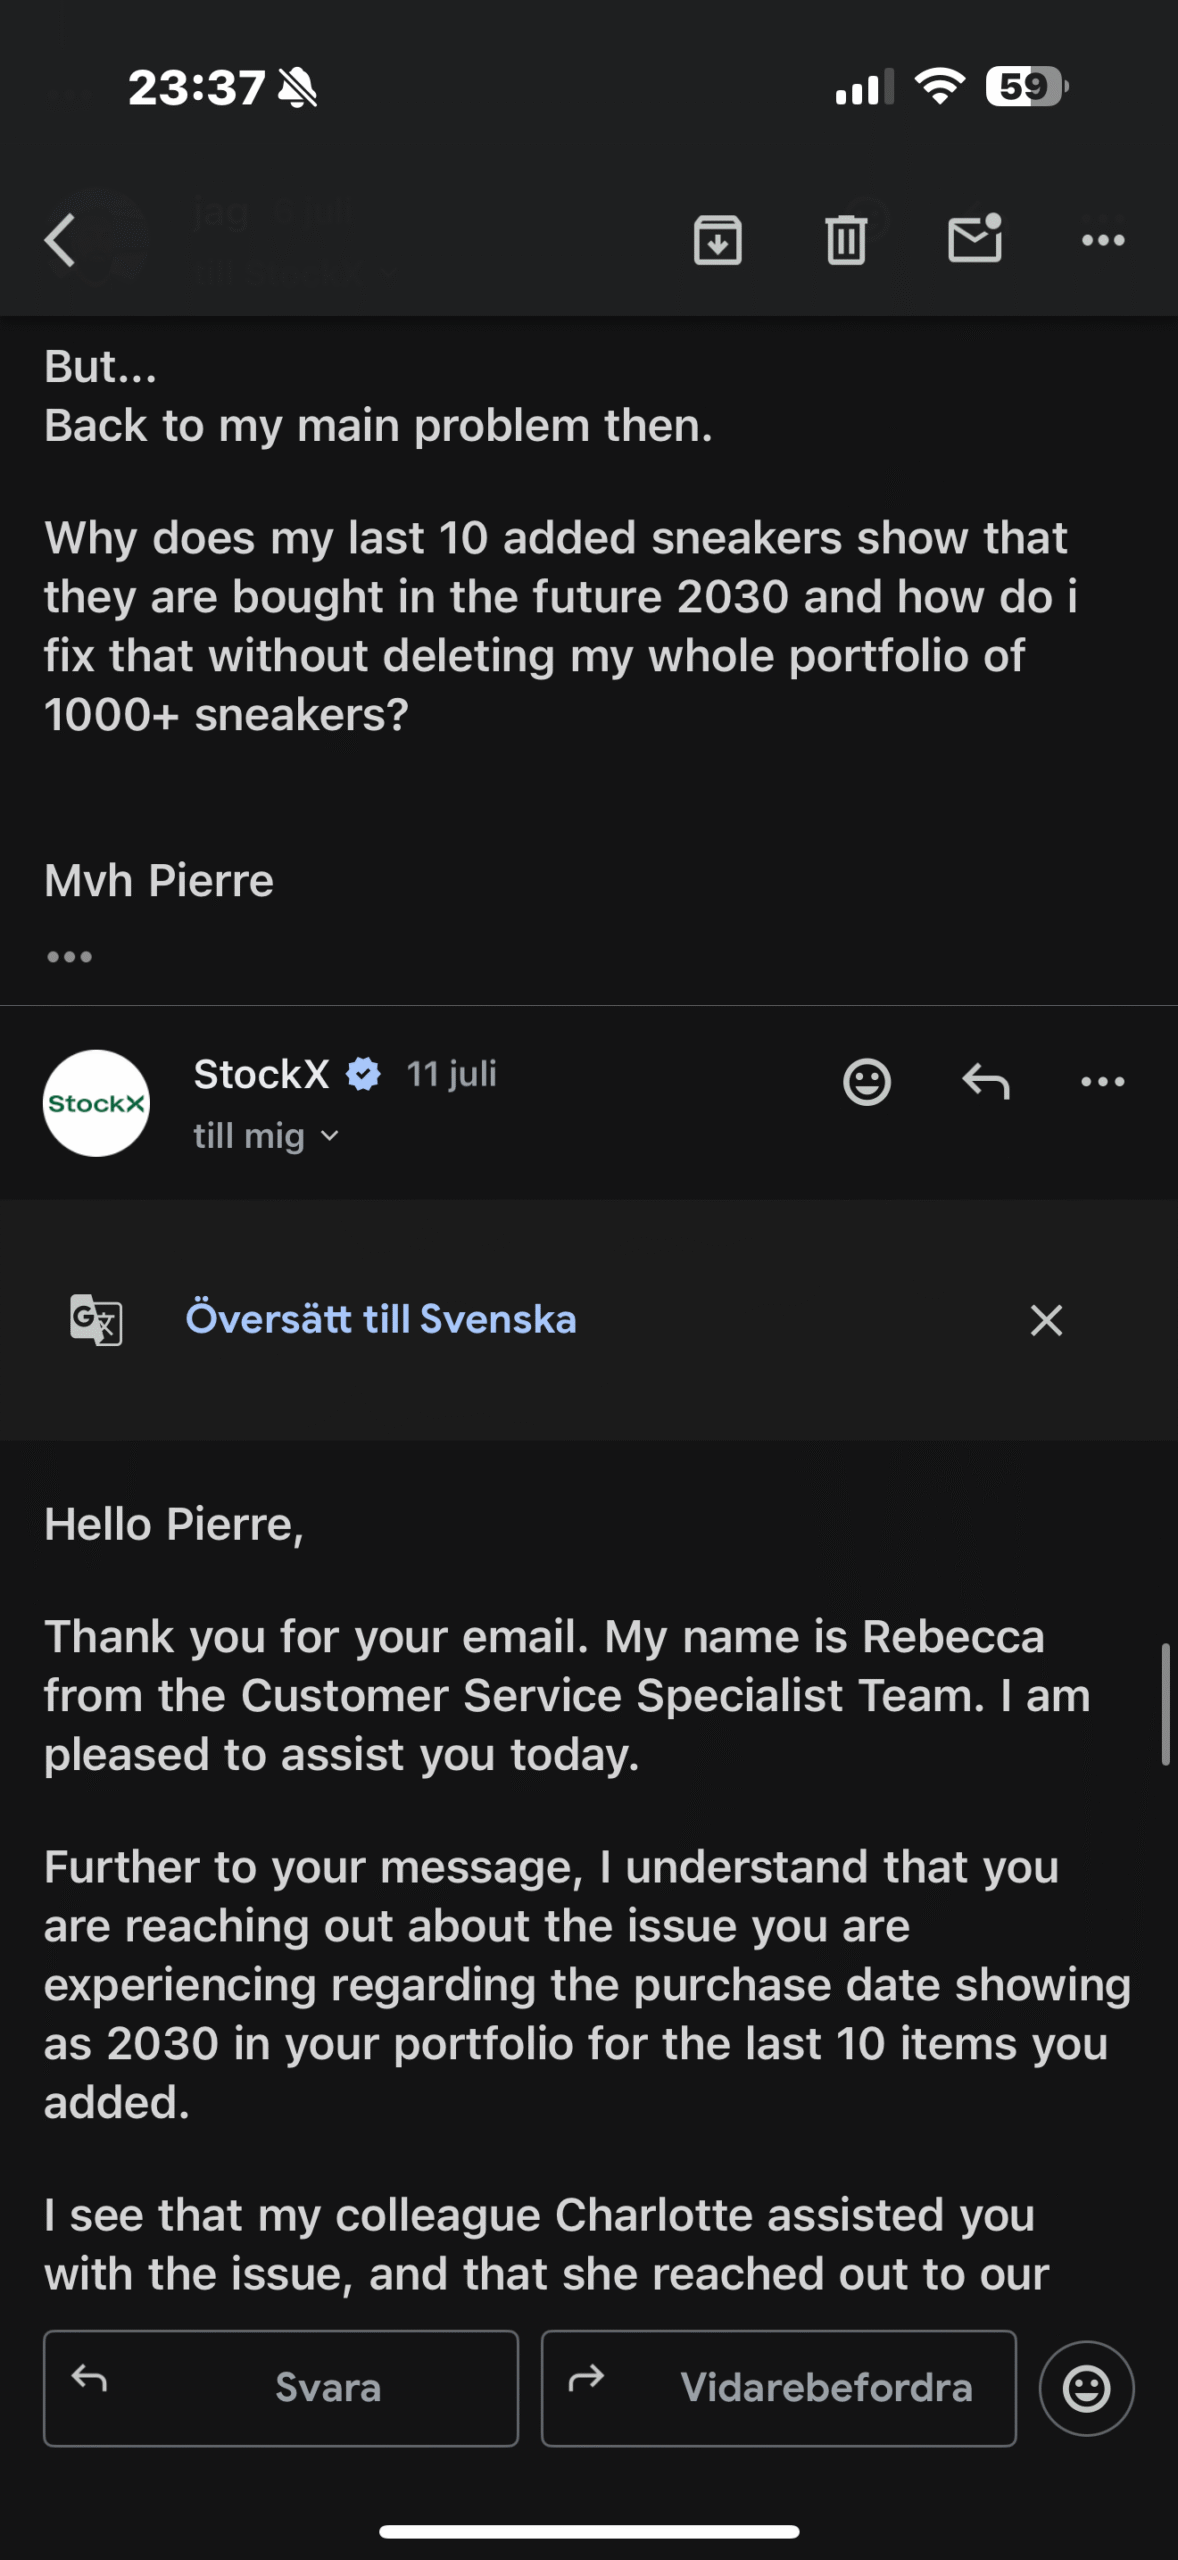Tap the verified badge next to StockX
Screen dimensions: 1178x2560
click(363, 1074)
